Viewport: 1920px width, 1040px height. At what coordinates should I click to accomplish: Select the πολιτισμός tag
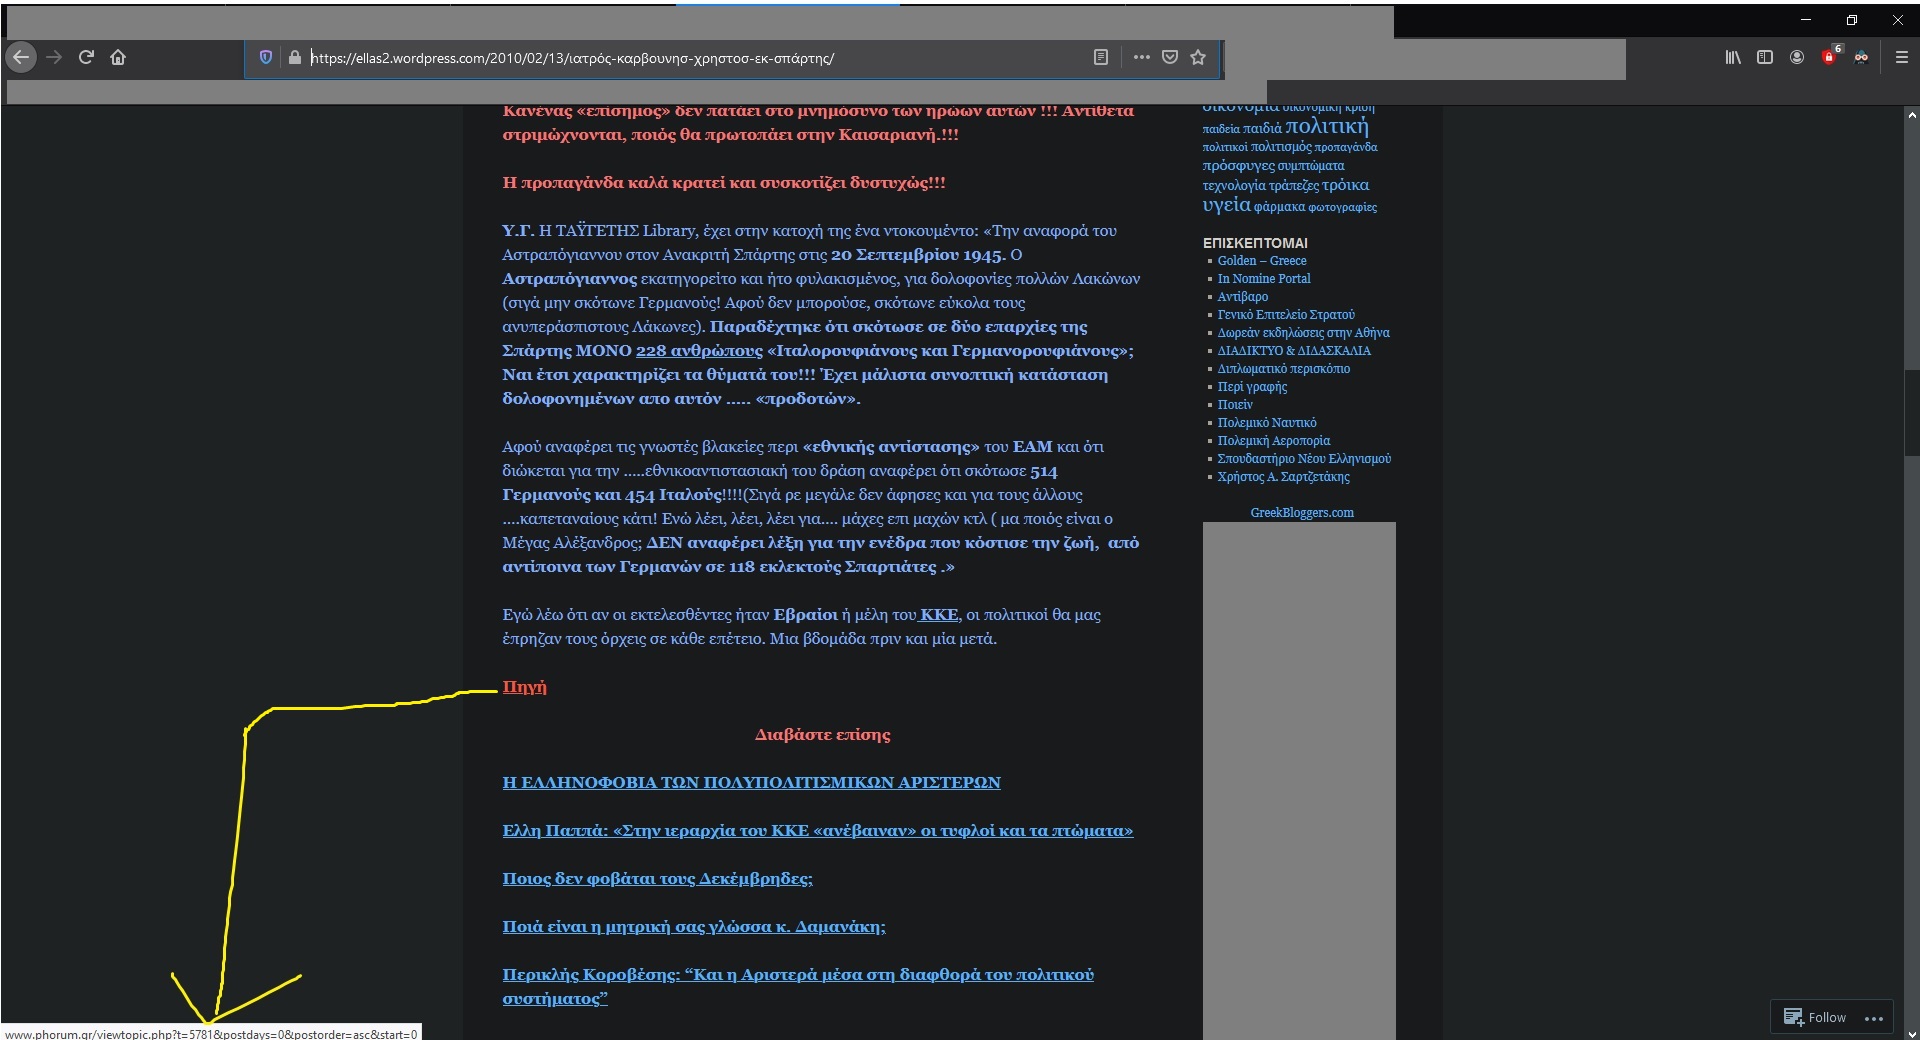click(x=1281, y=147)
